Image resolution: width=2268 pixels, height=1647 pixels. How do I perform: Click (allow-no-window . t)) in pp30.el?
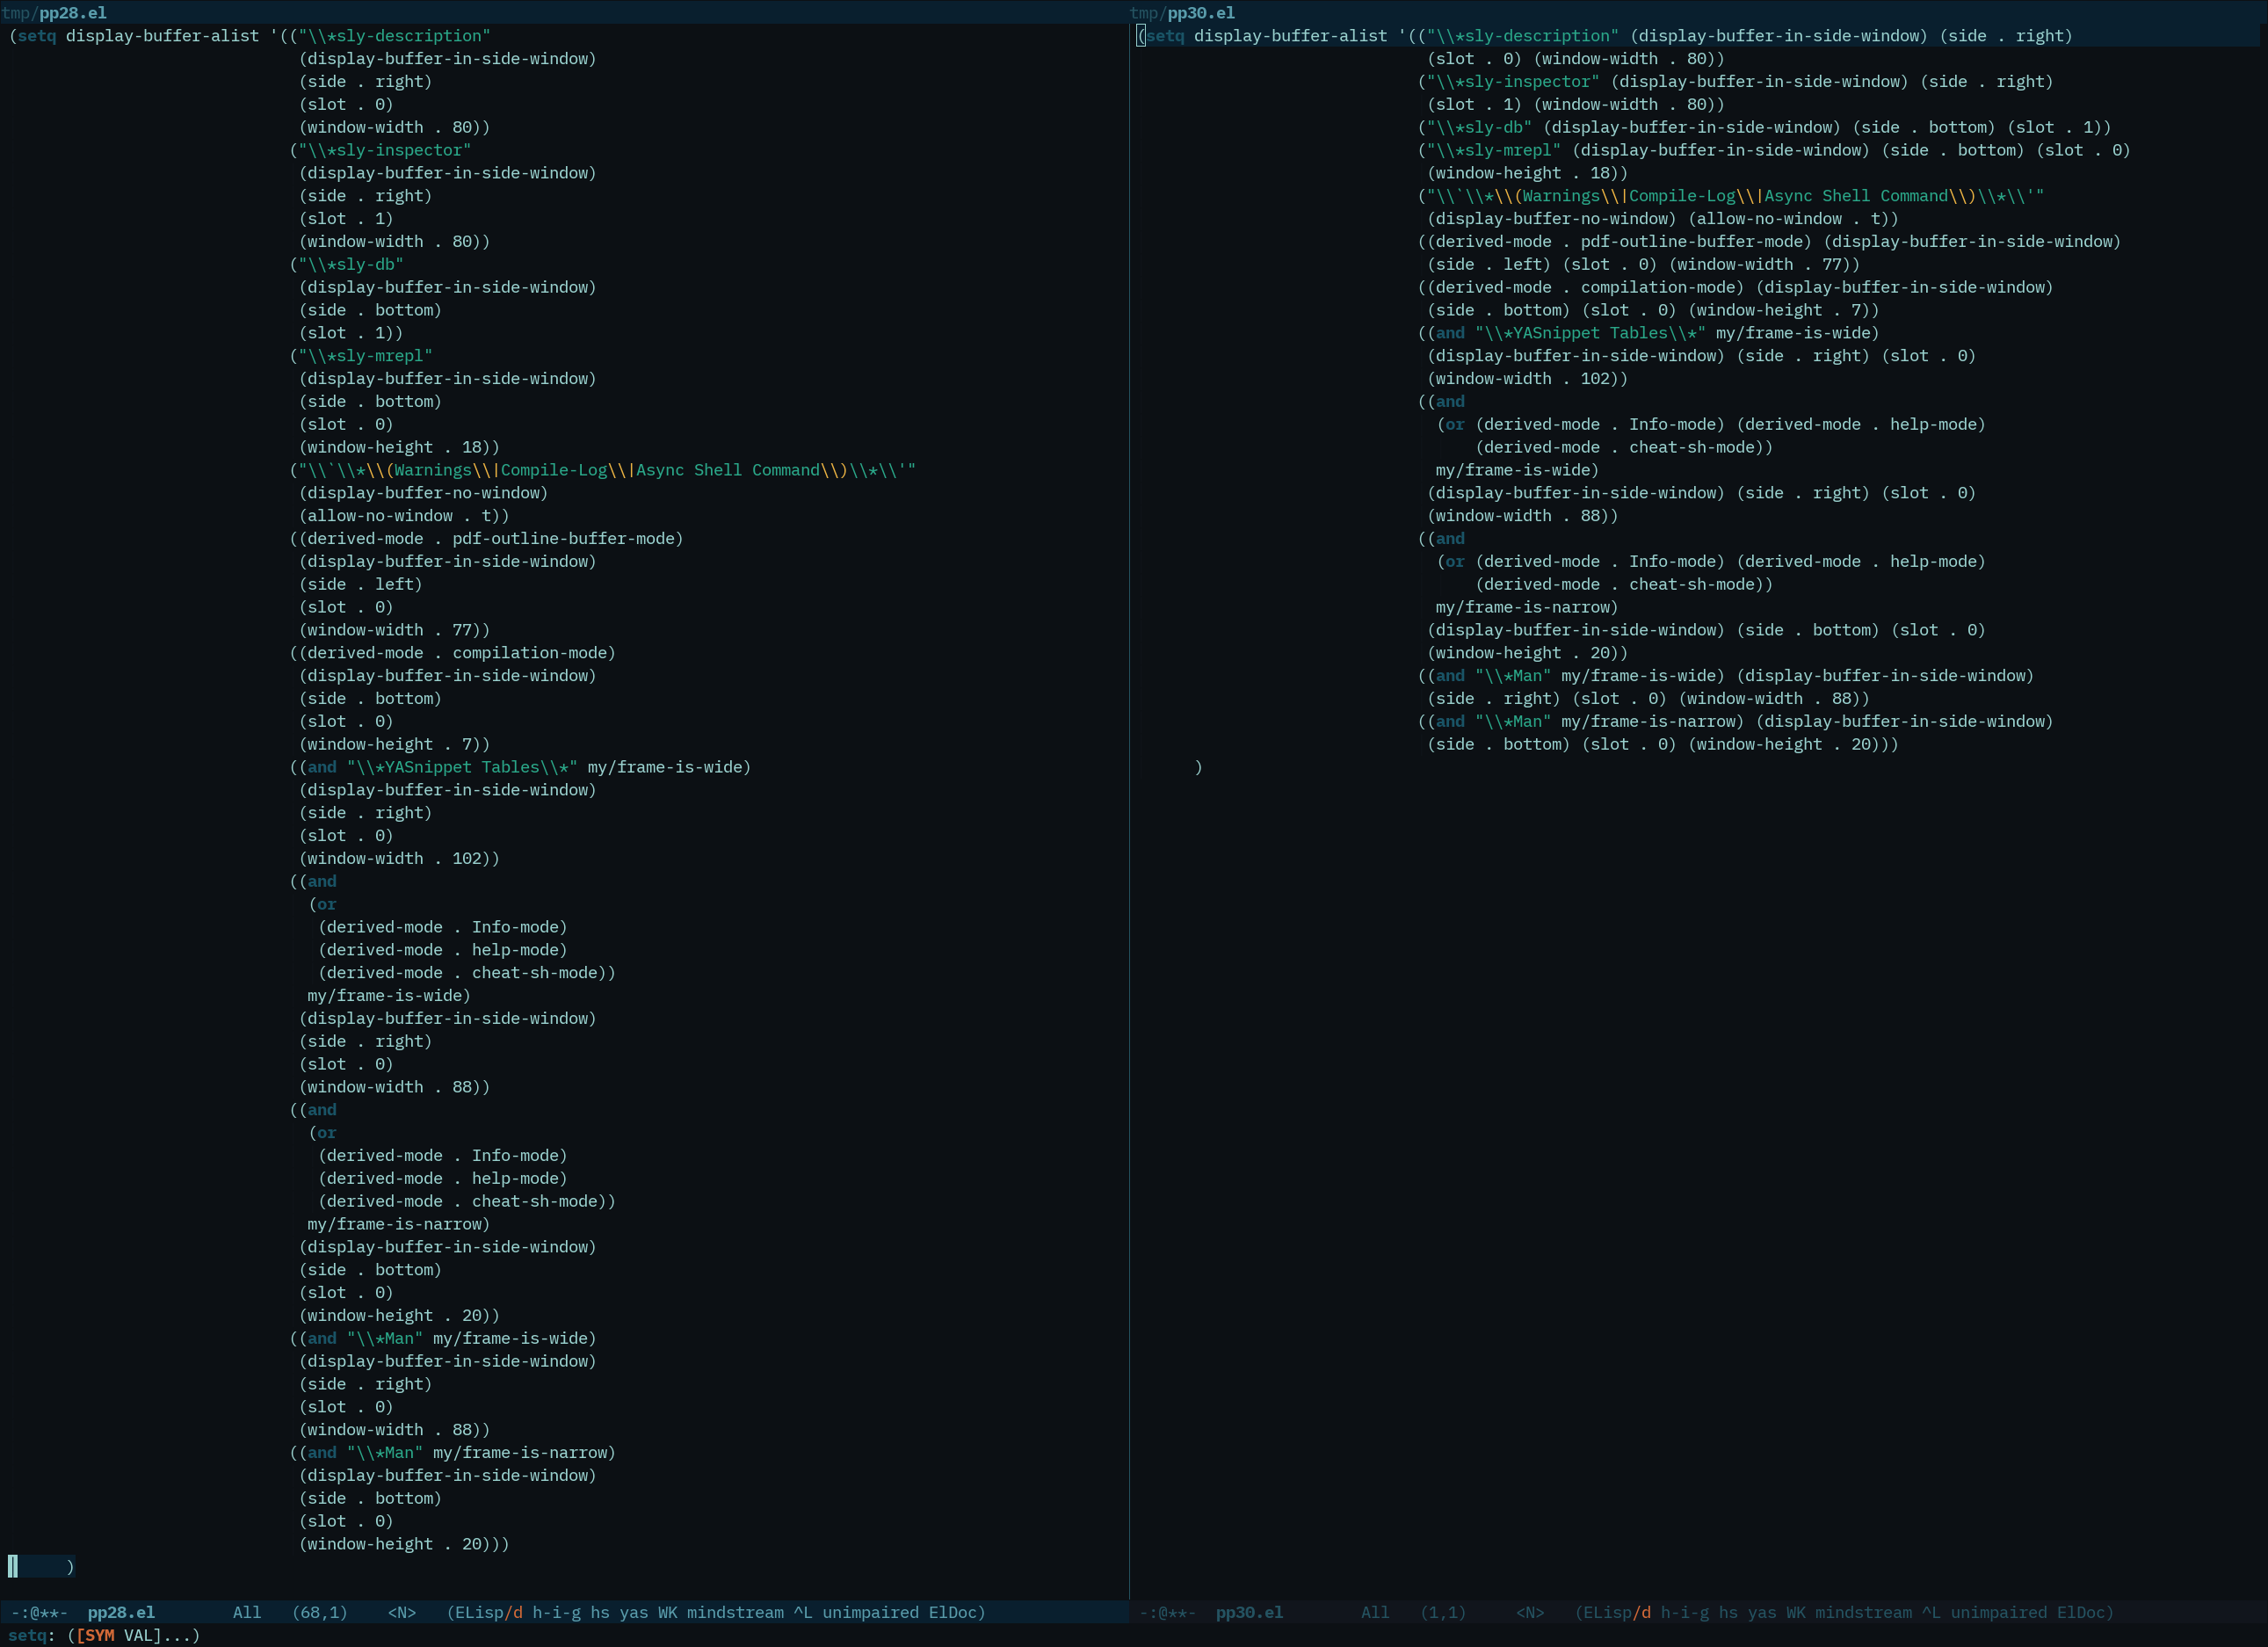[1794, 219]
